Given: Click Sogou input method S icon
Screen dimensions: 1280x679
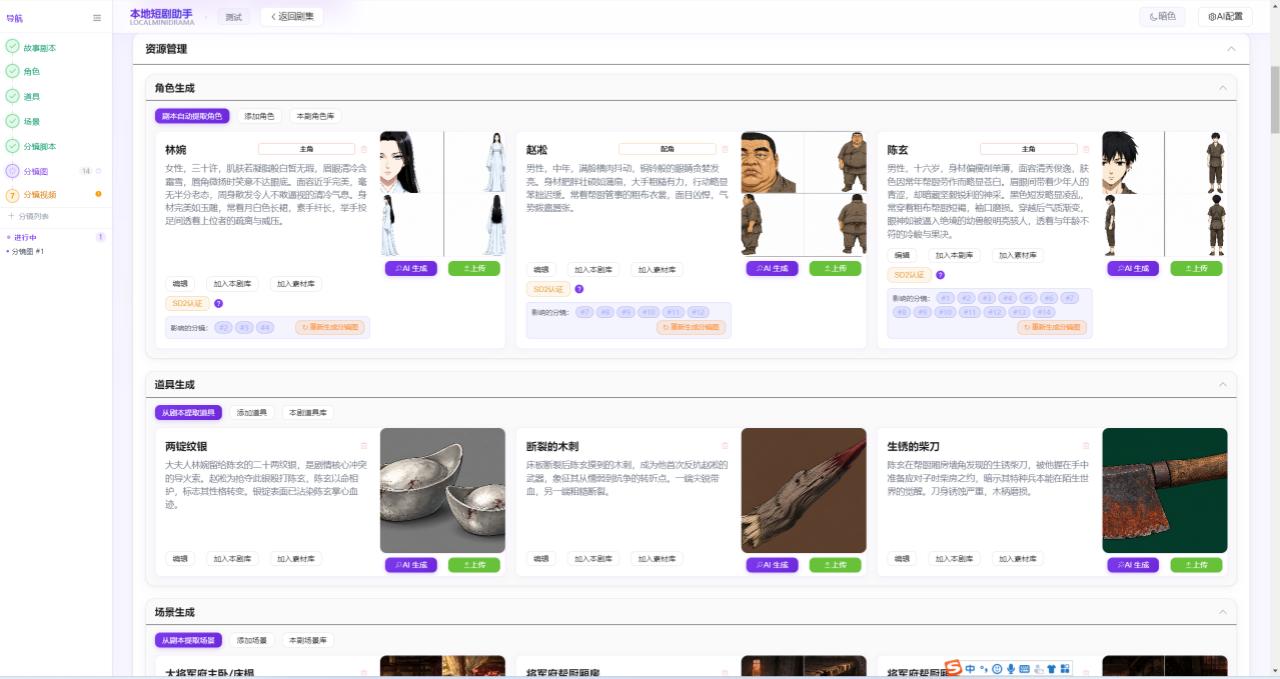Looking at the screenshot, I should tap(954, 668).
